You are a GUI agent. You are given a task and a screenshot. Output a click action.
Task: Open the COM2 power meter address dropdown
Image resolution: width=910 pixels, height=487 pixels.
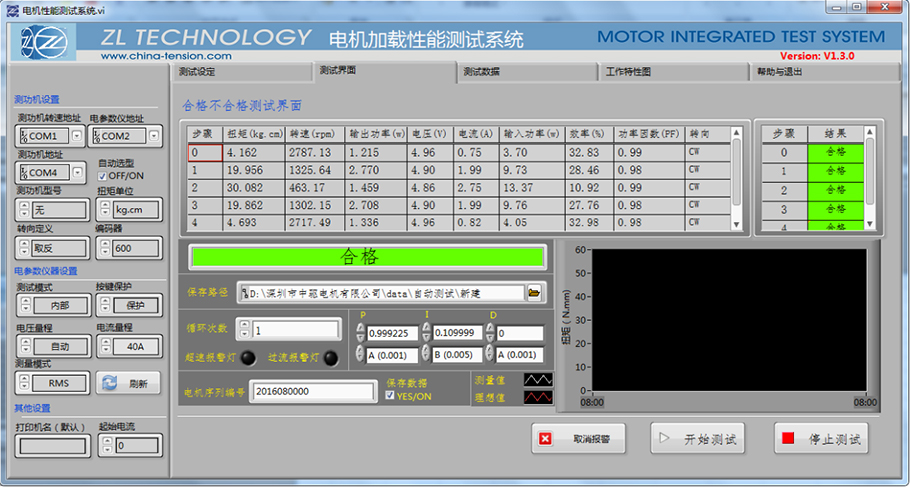click(154, 136)
